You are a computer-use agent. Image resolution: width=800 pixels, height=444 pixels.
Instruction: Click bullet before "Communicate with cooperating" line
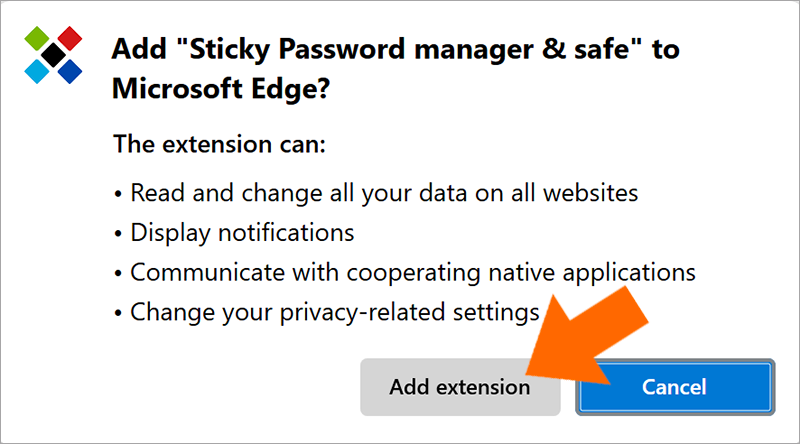118,274
